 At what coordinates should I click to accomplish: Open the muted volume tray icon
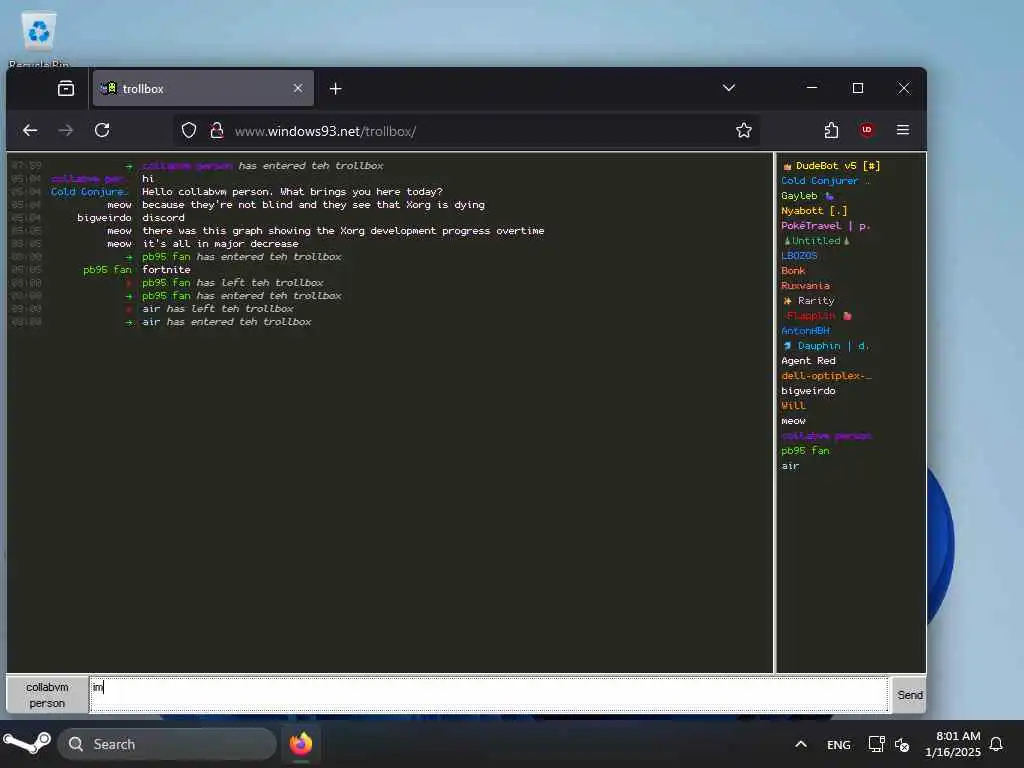902,744
